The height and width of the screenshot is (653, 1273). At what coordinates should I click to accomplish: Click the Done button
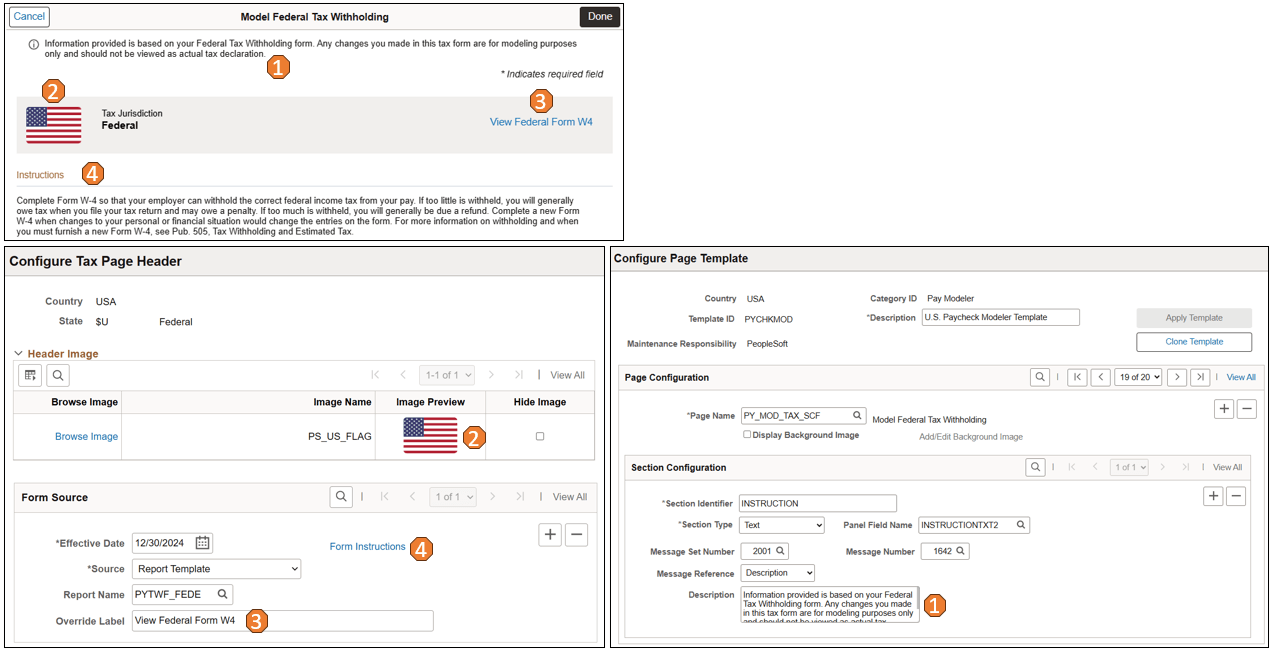coord(599,16)
